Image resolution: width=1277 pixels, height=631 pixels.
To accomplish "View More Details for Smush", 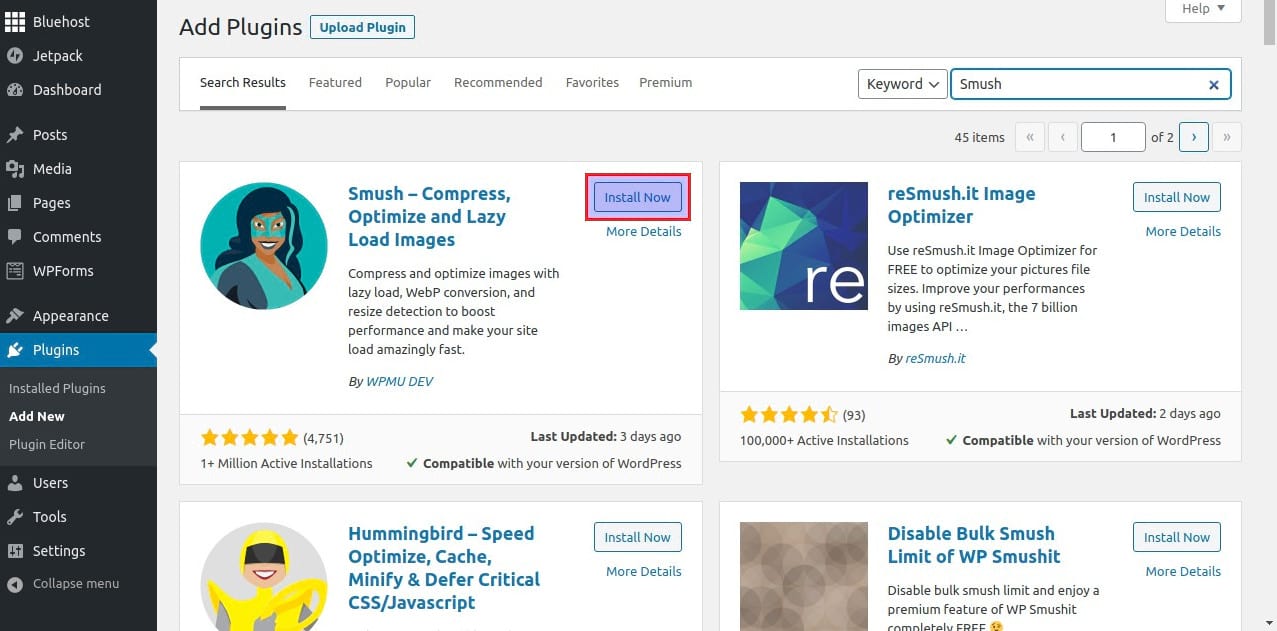I will tap(644, 231).
